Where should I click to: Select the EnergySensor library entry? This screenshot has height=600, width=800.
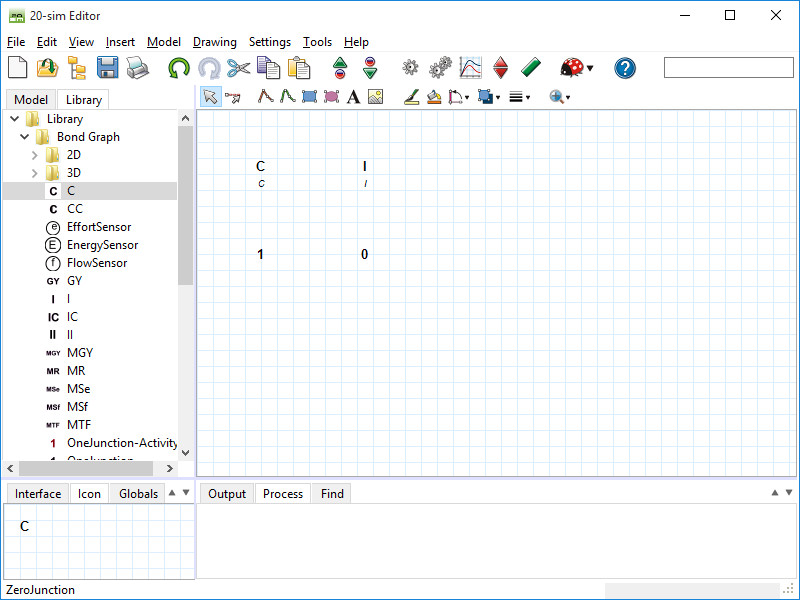point(102,245)
